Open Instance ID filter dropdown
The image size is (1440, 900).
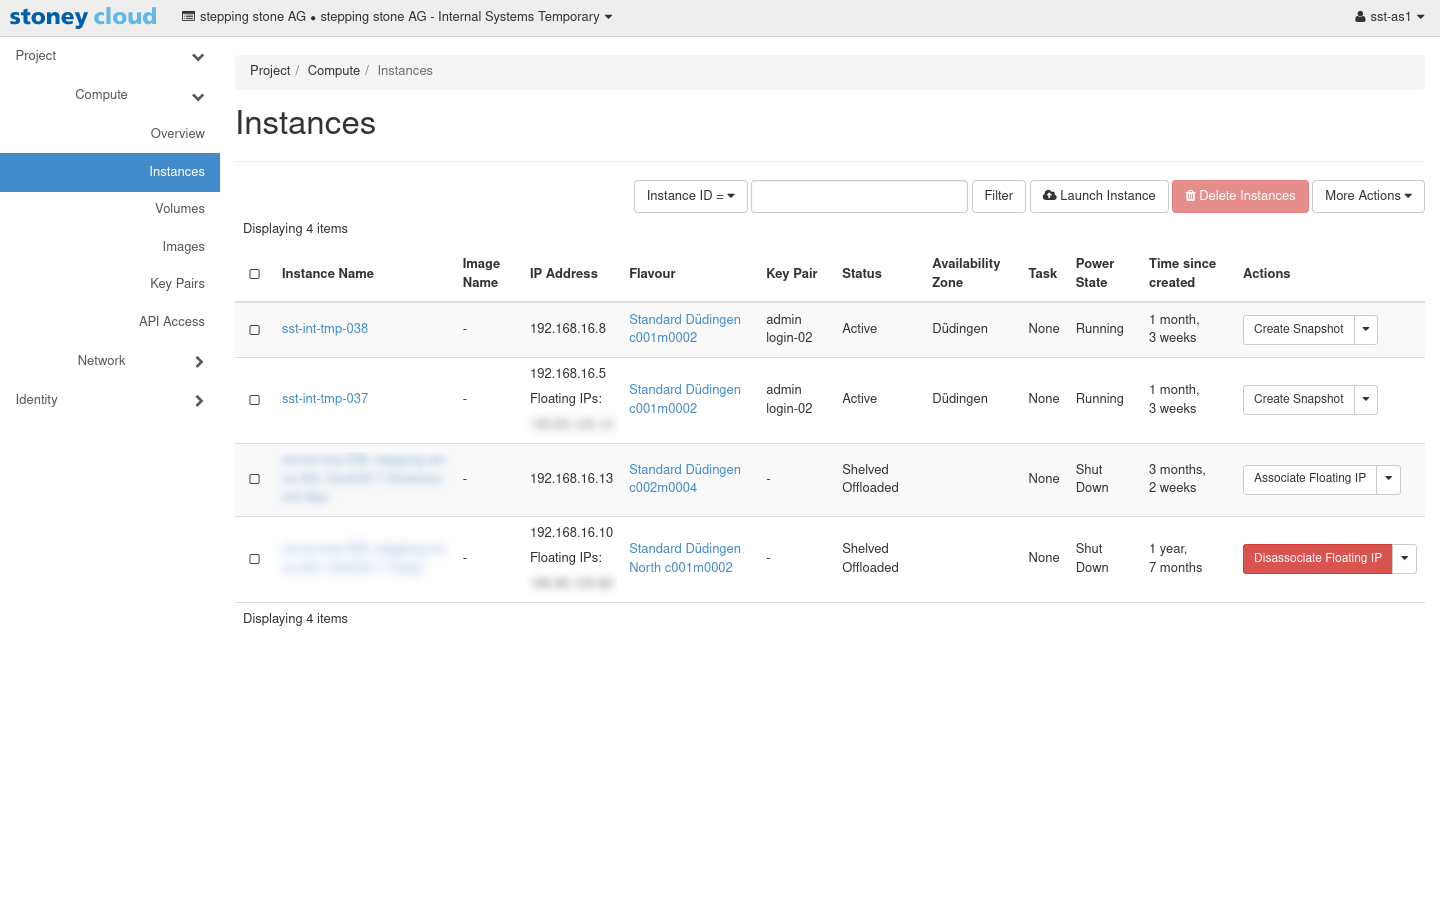click(690, 196)
